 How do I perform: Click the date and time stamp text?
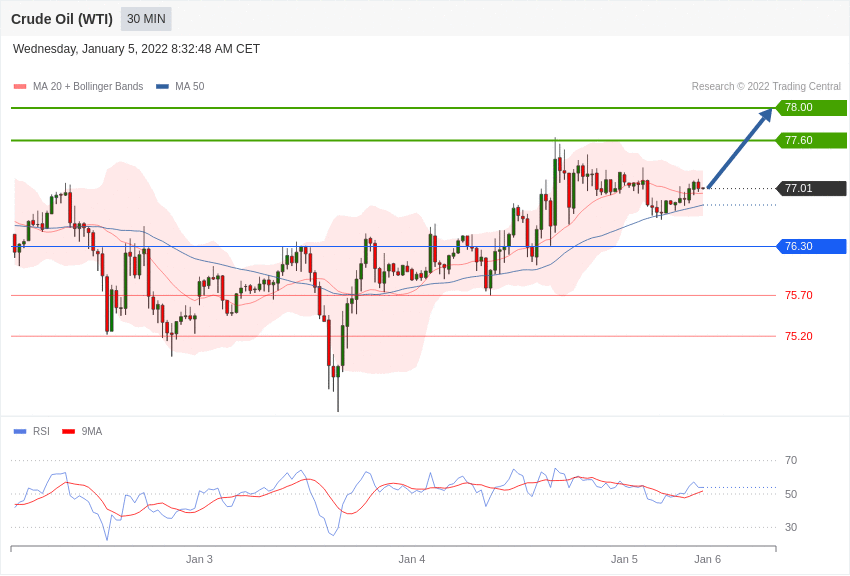click(136, 49)
